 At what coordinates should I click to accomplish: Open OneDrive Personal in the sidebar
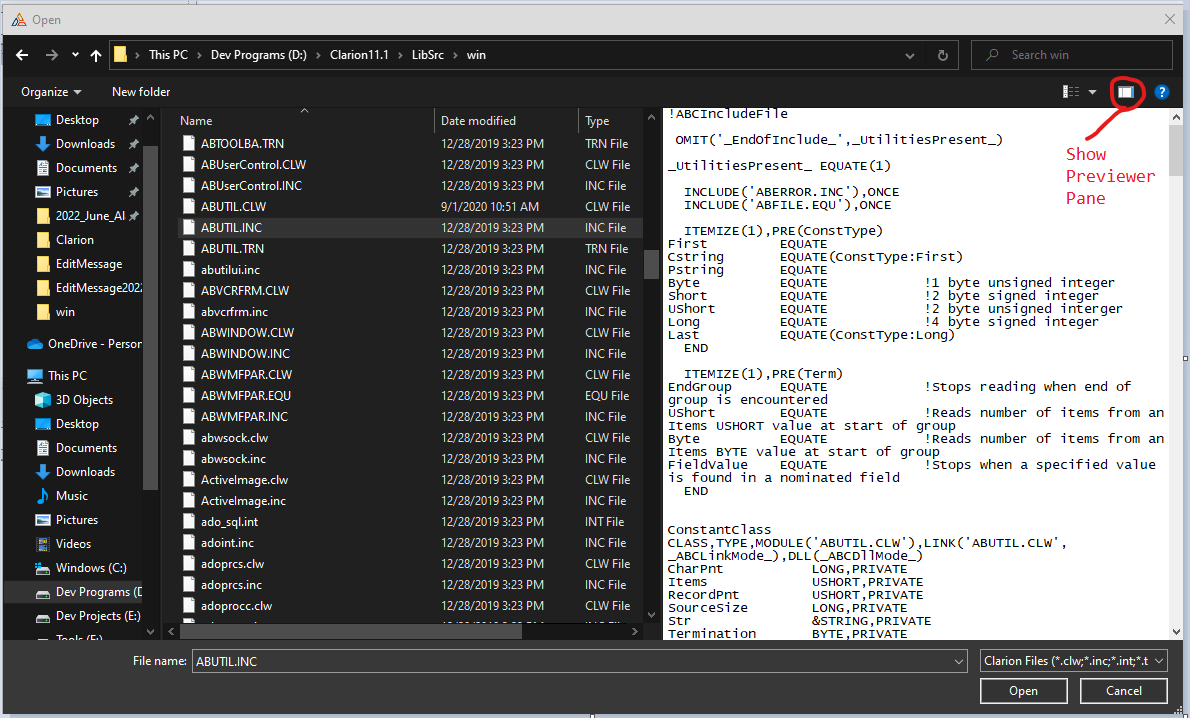pyautogui.click(x=94, y=344)
